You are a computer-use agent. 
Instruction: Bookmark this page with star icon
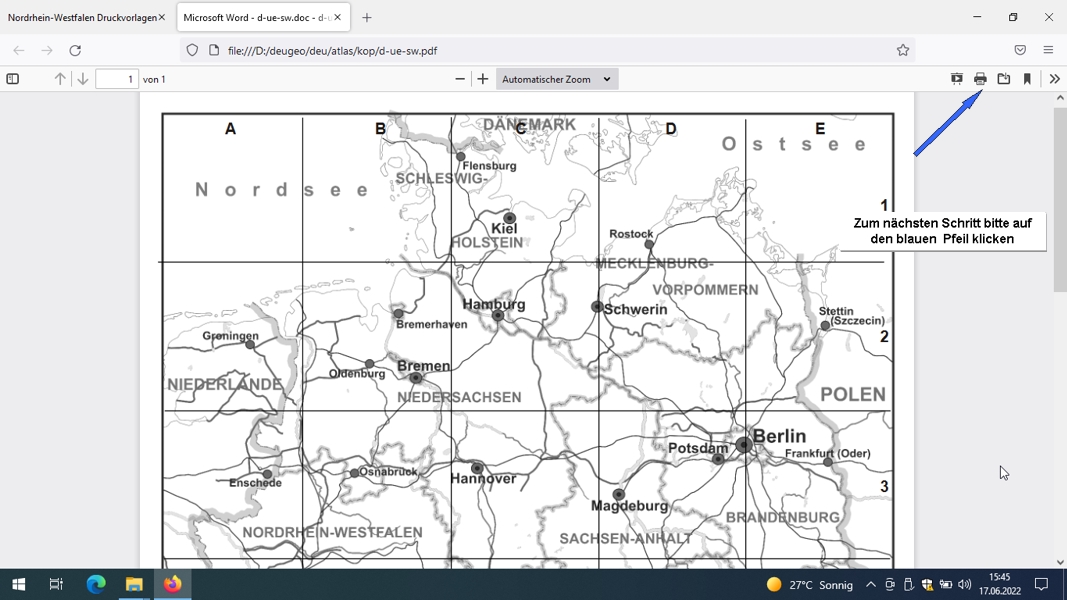click(x=903, y=50)
